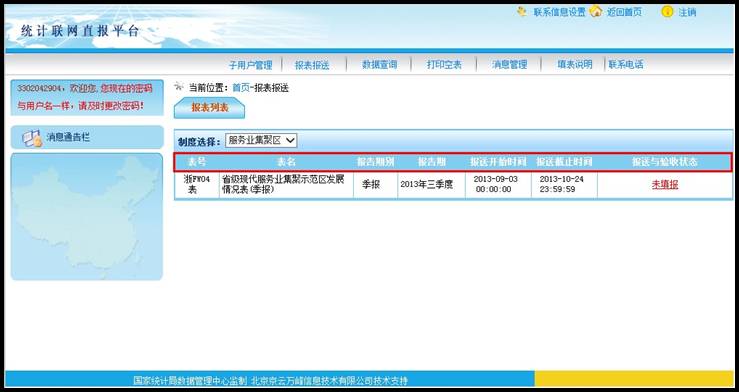Click the 首页 breadcrumb link
The width and height of the screenshot is (739, 392).
(x=241, y=88)
